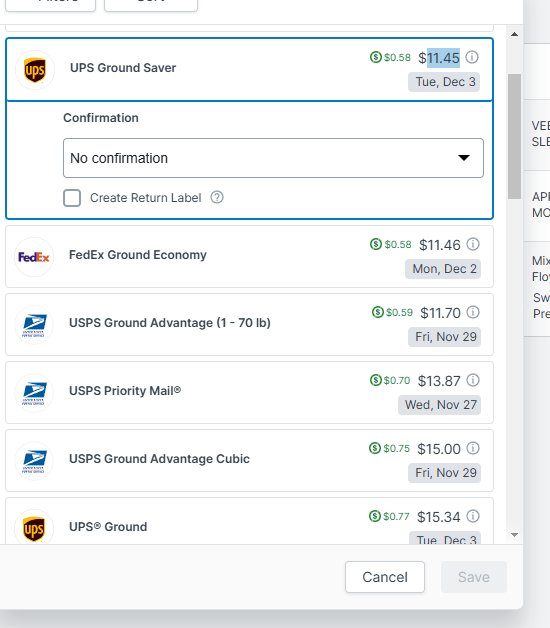
Task: Enable the Create Return Label checkbox
Action: [72, 198]
